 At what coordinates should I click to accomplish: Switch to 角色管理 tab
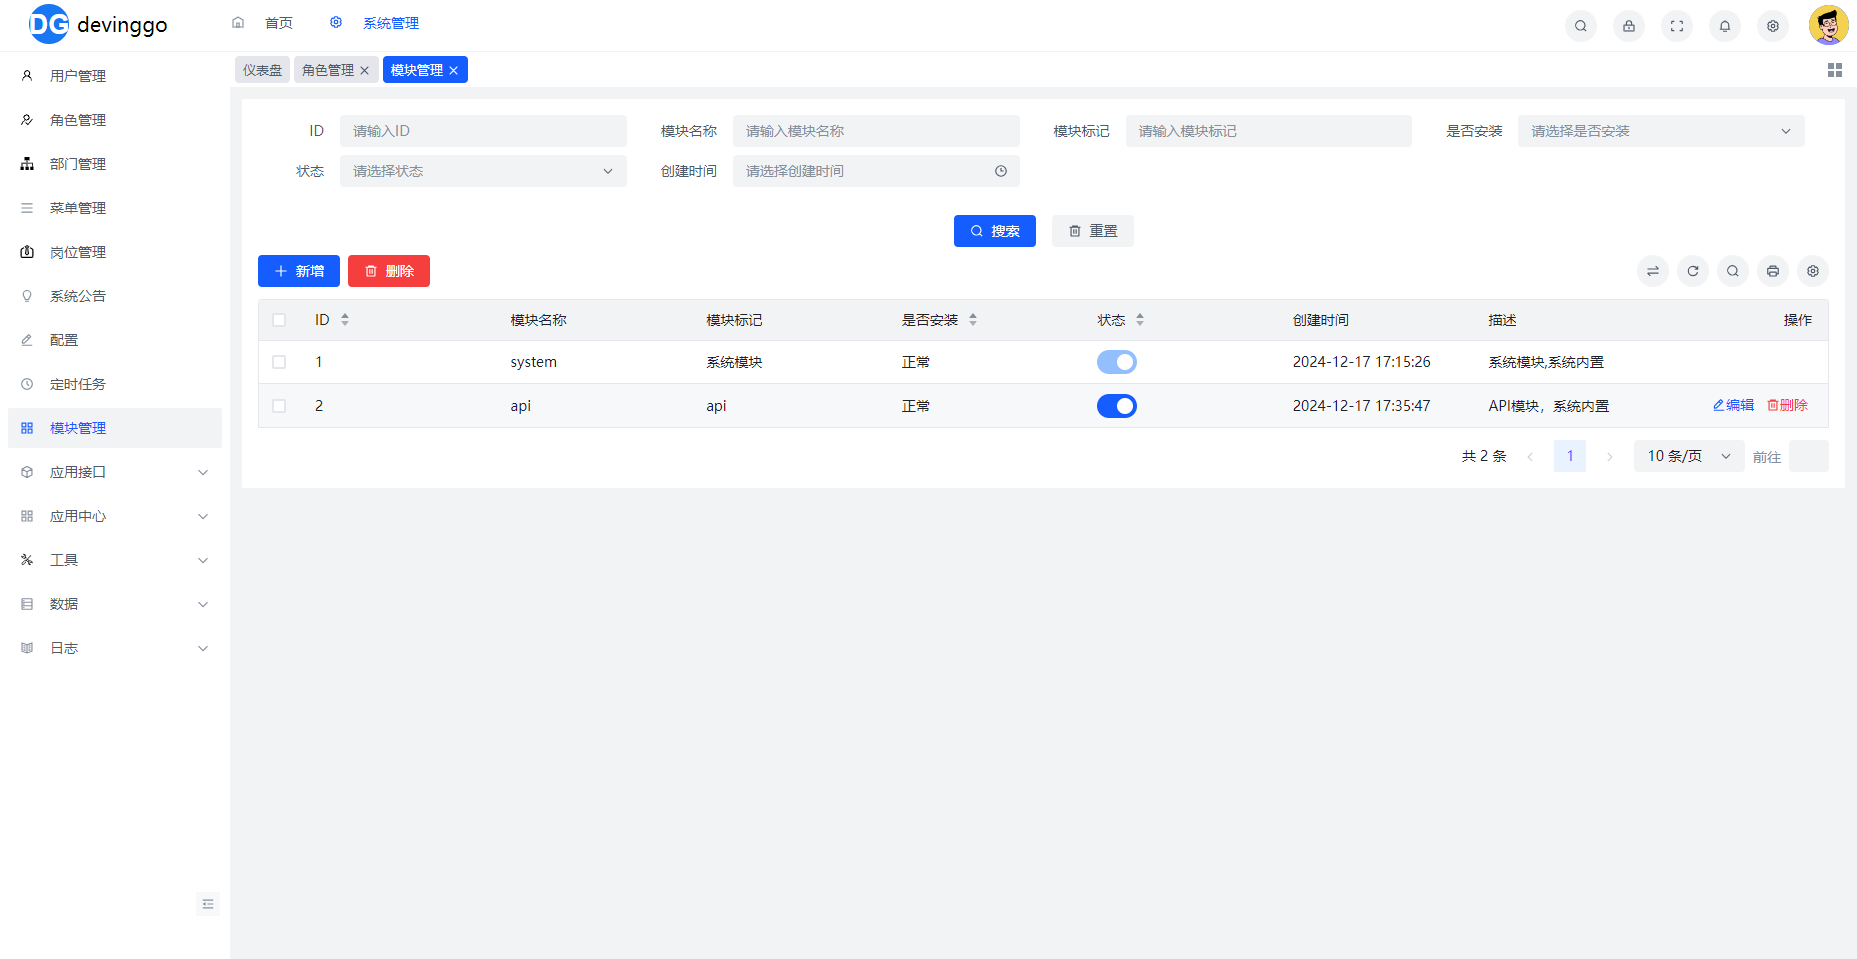[x=328, y=70]
